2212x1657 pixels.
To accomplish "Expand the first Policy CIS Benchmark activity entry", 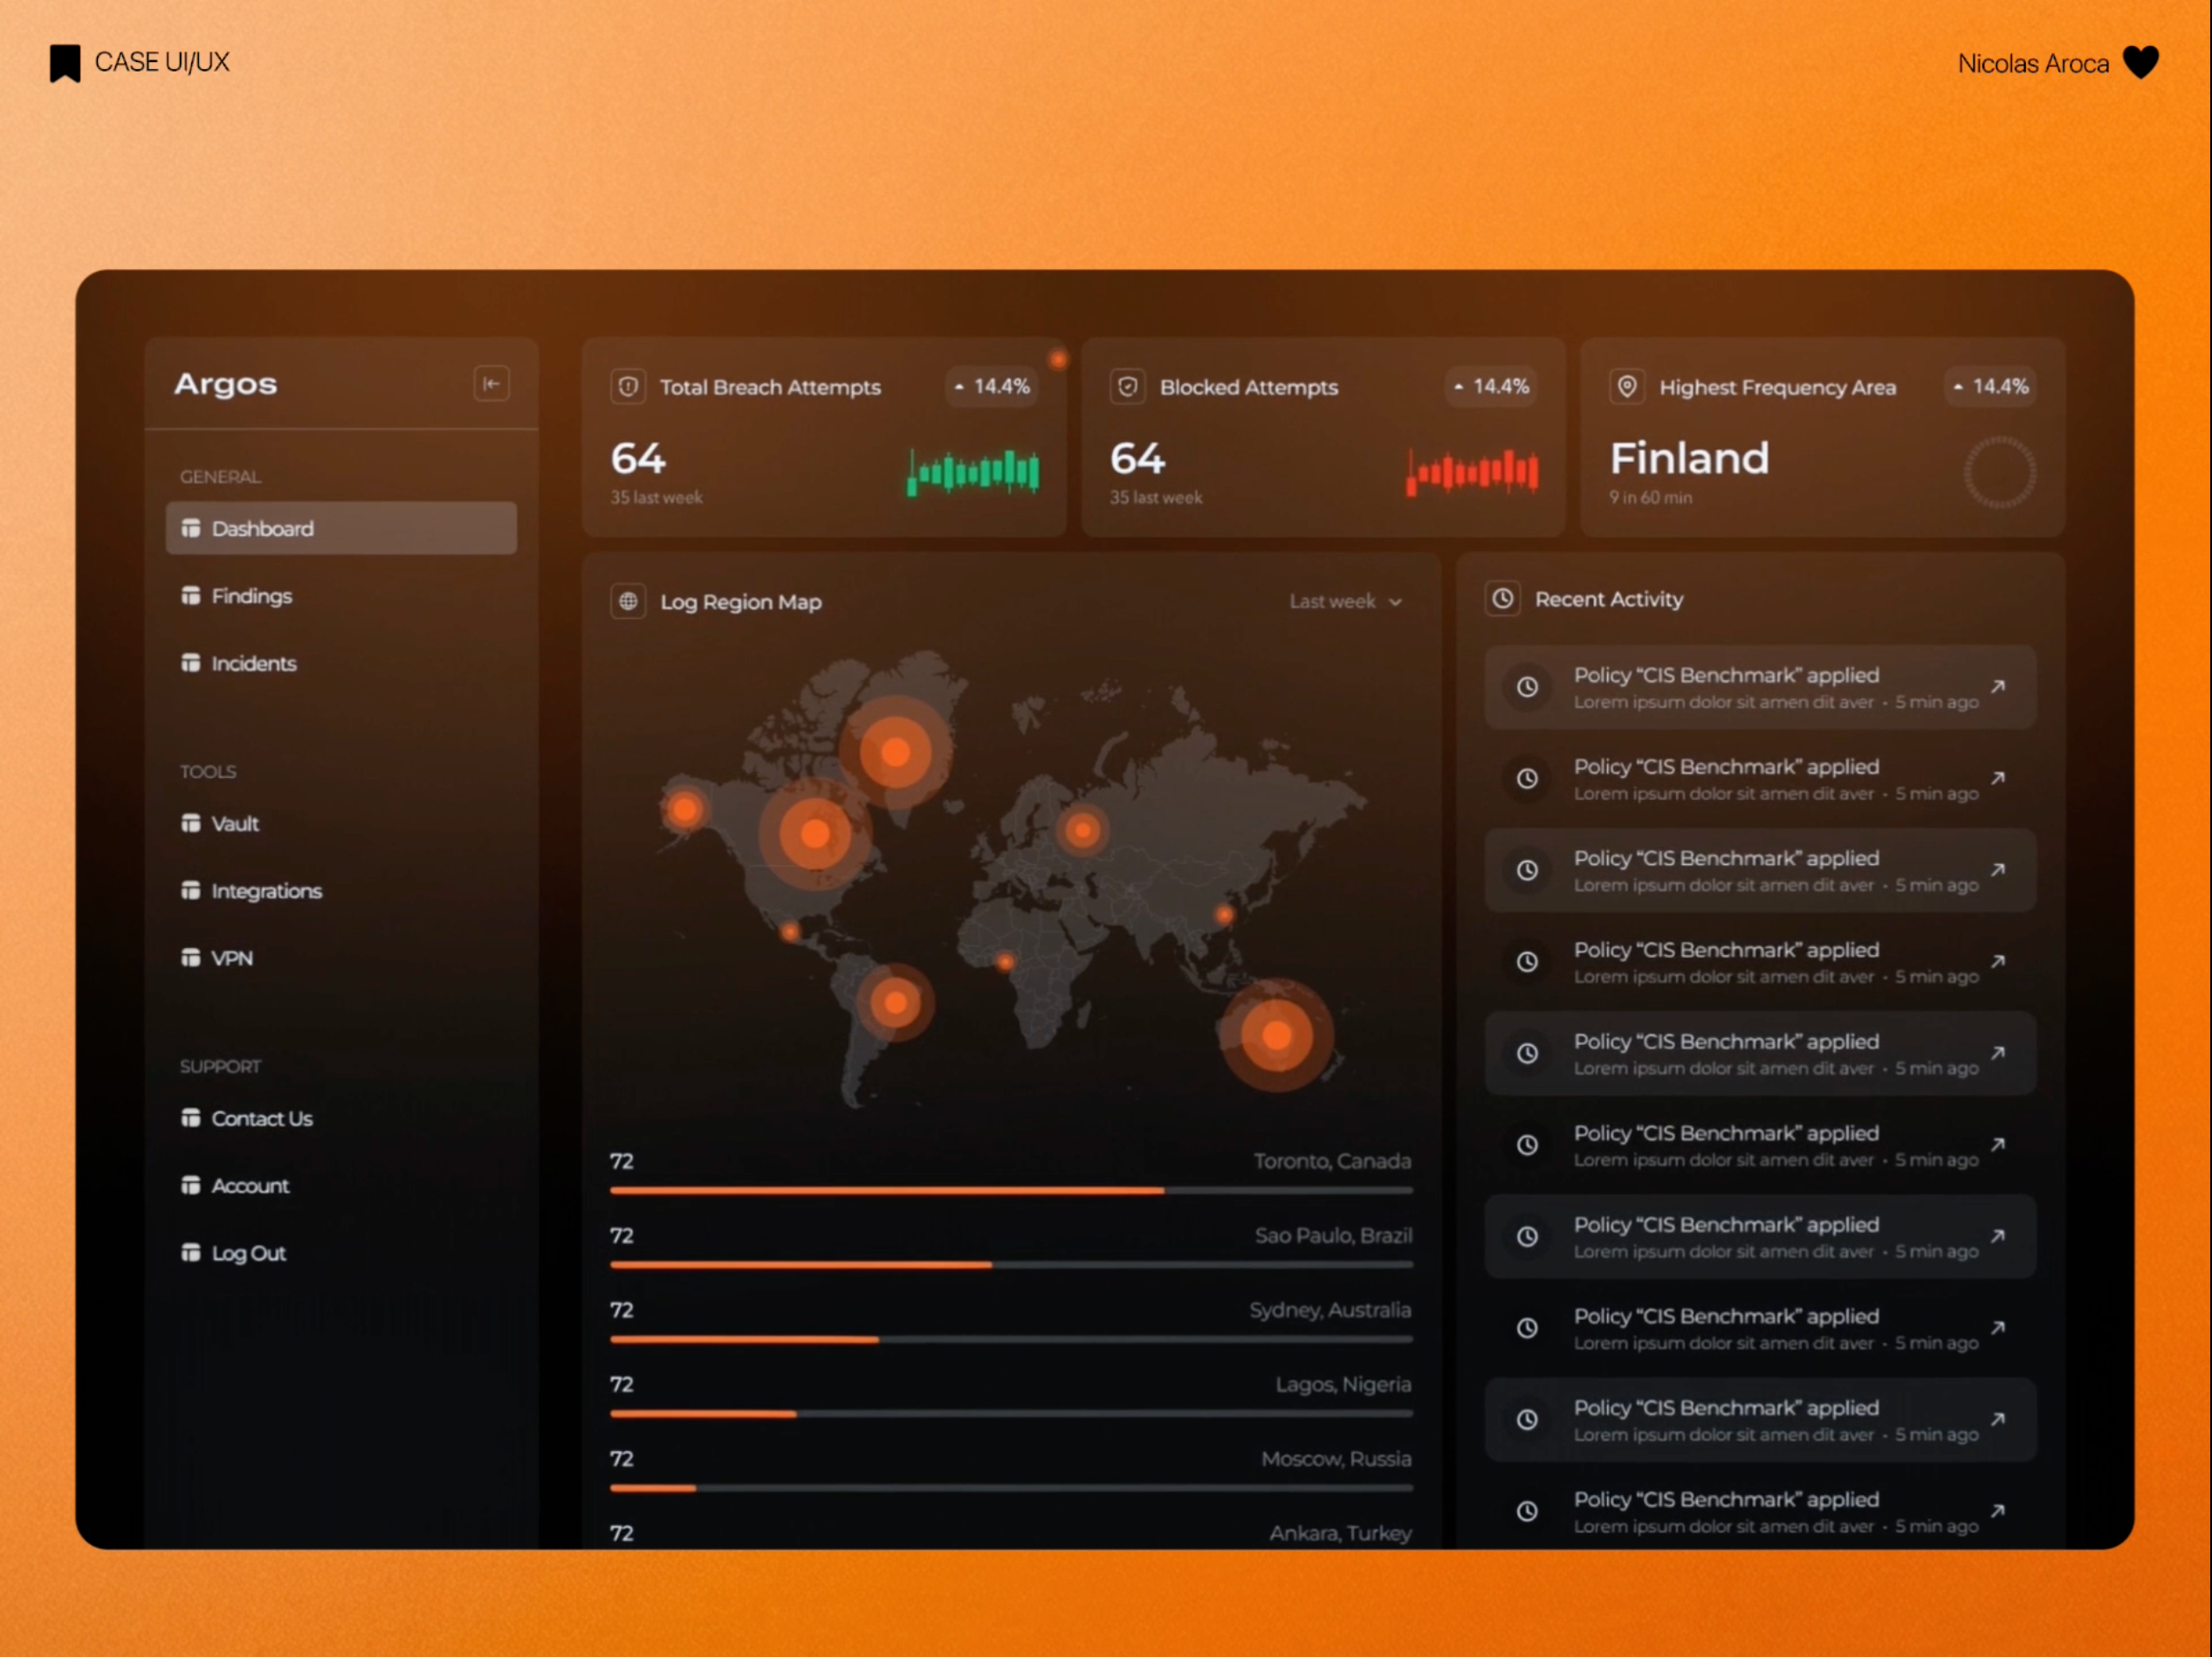I will pos(1997,687).
